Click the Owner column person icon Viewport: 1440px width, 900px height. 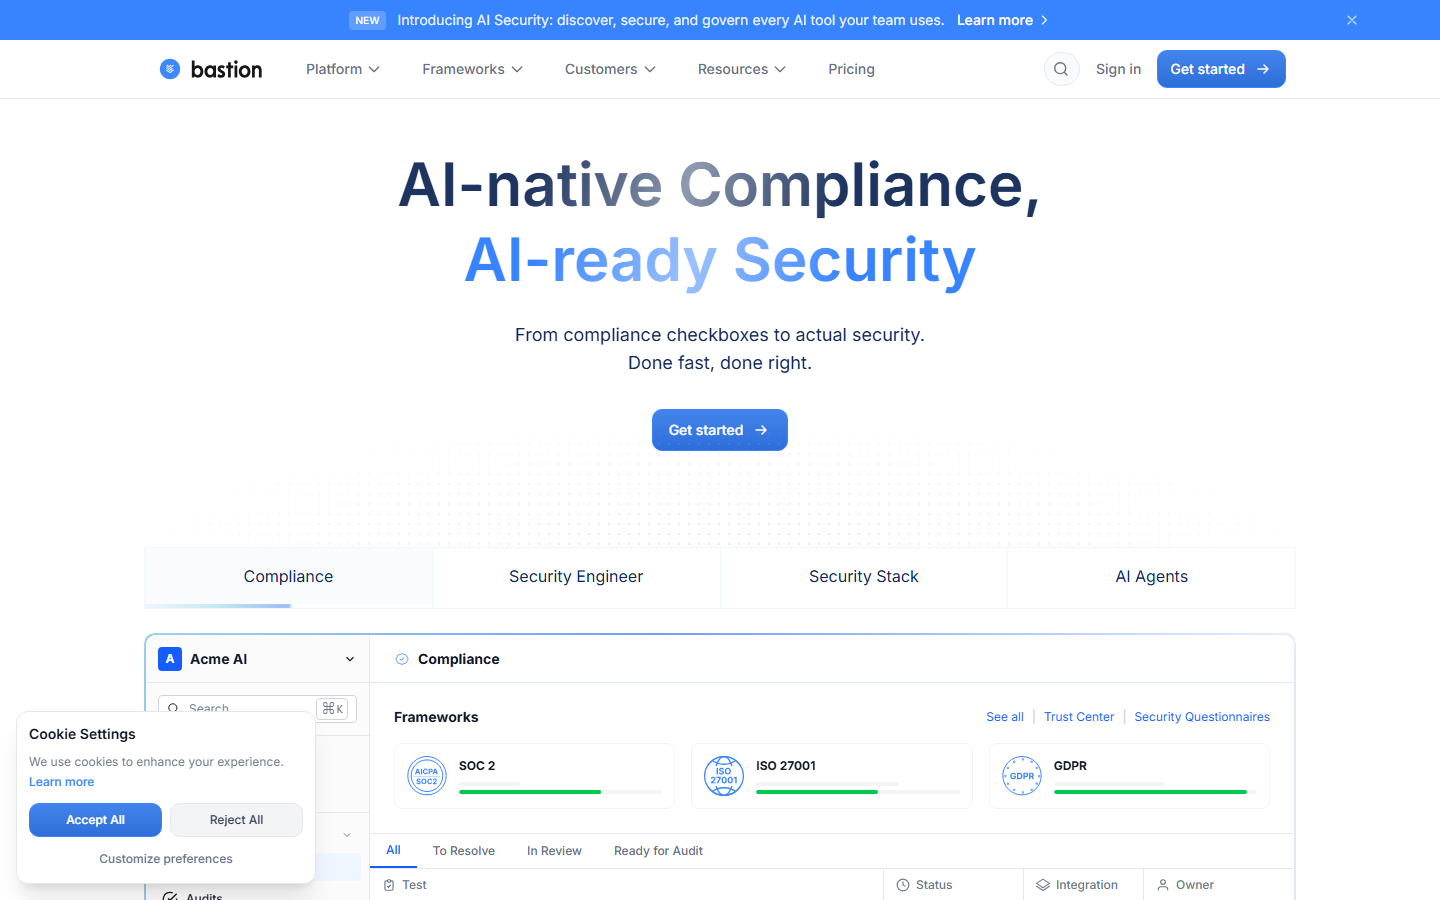coord(1163,885)
